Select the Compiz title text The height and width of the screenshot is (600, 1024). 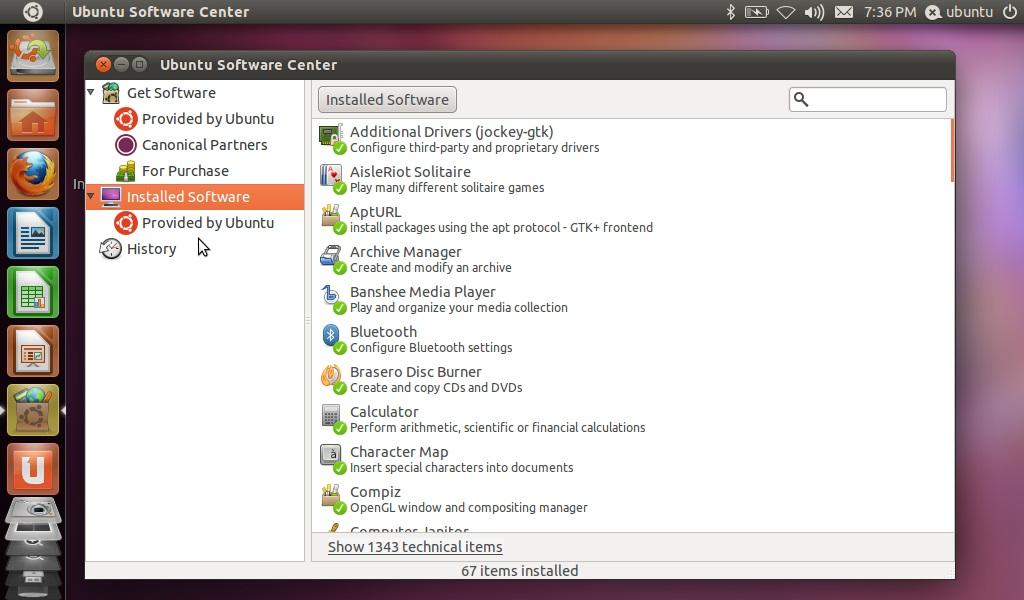pyautogui.click(x=375, y=492)
